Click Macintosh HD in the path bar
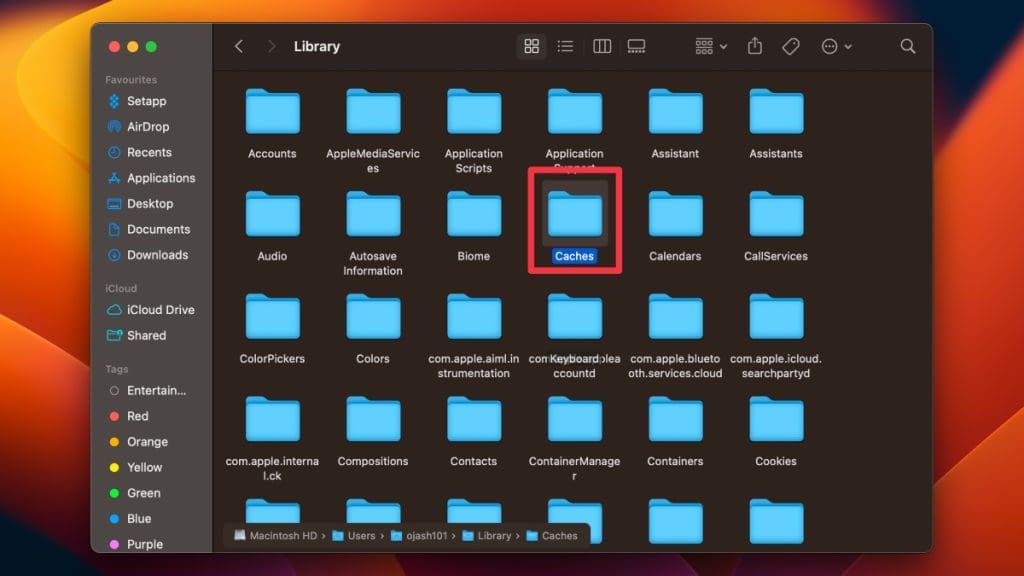 [x=276, y=536]
